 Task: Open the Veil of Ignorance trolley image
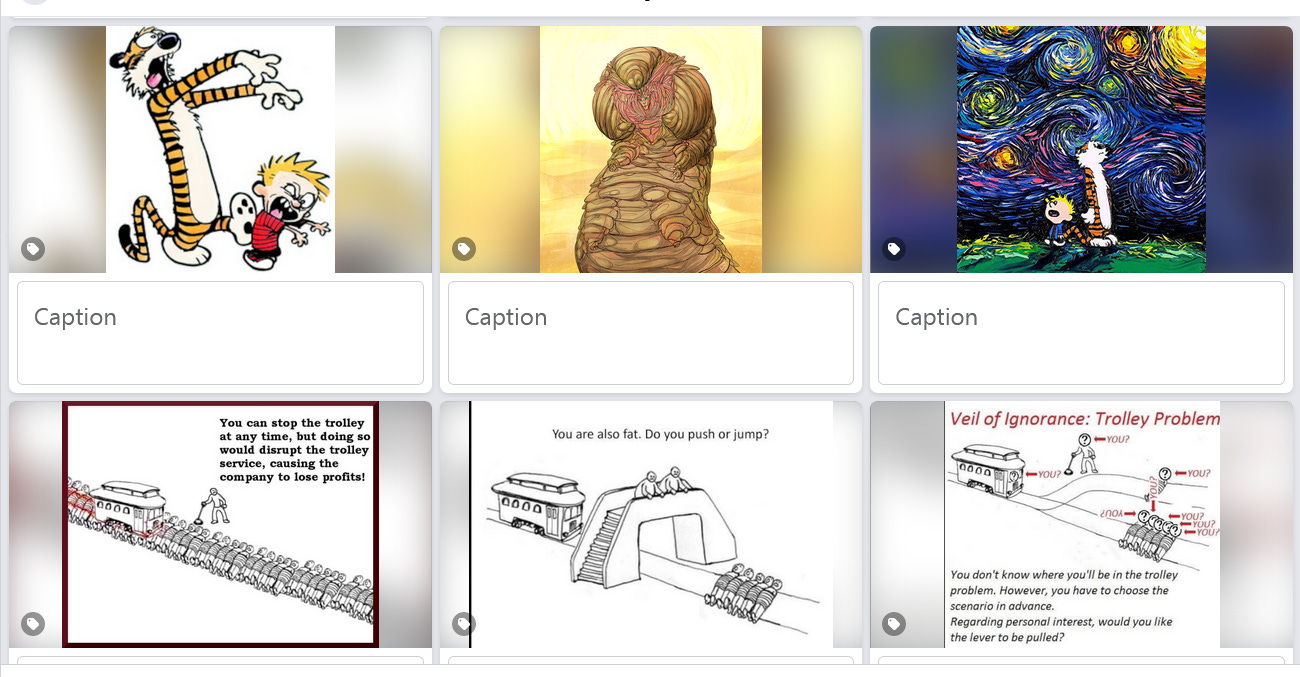(x=1081, y=524)
